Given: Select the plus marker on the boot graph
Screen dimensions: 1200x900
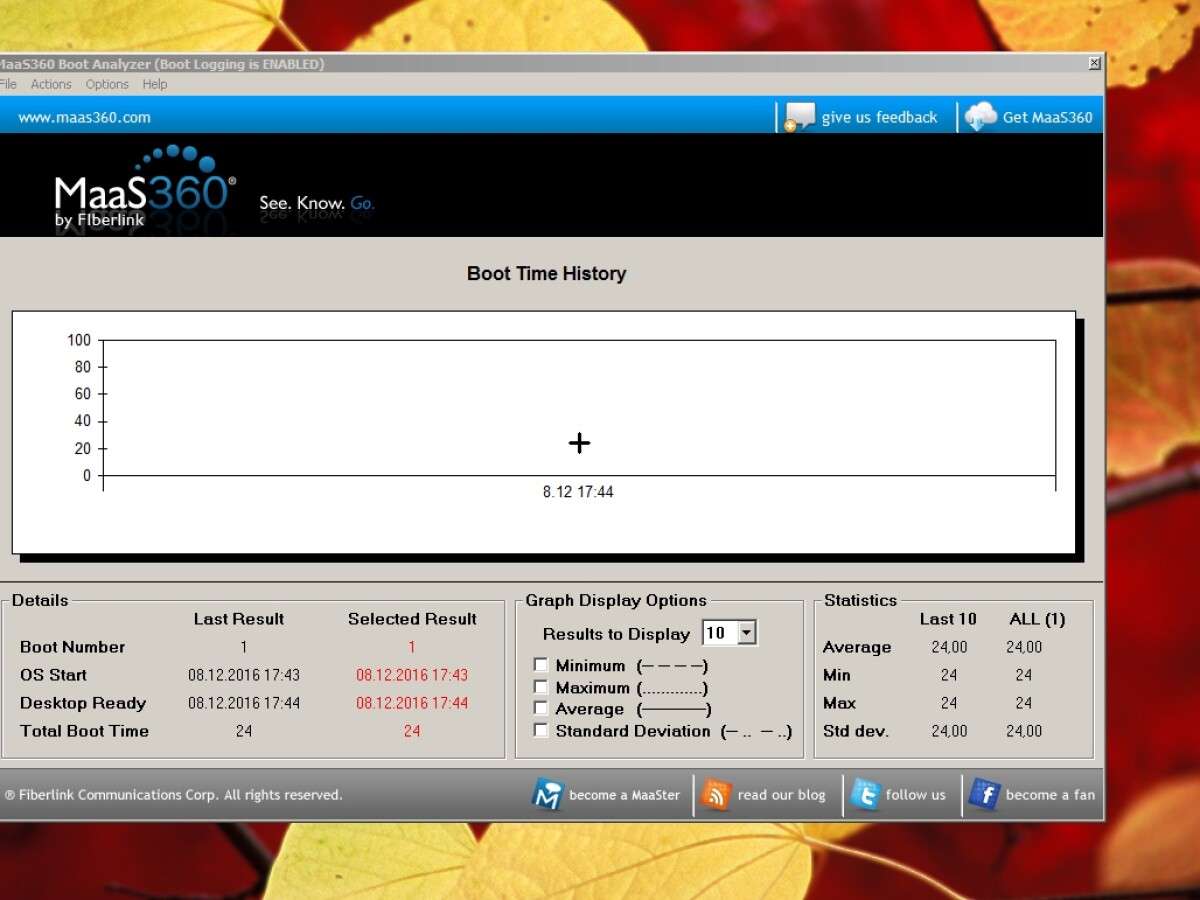Looking at the screenshot, I should (x=579, y=443).
